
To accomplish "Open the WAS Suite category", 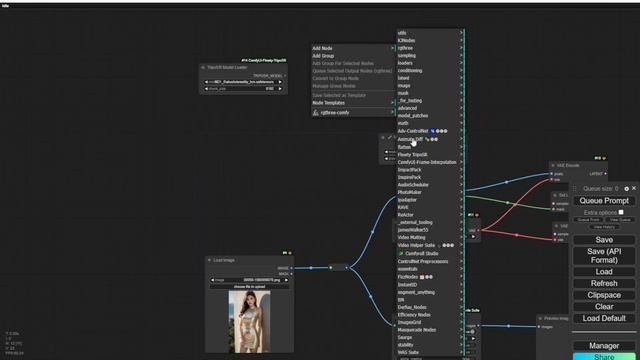I will coord(430,352).
